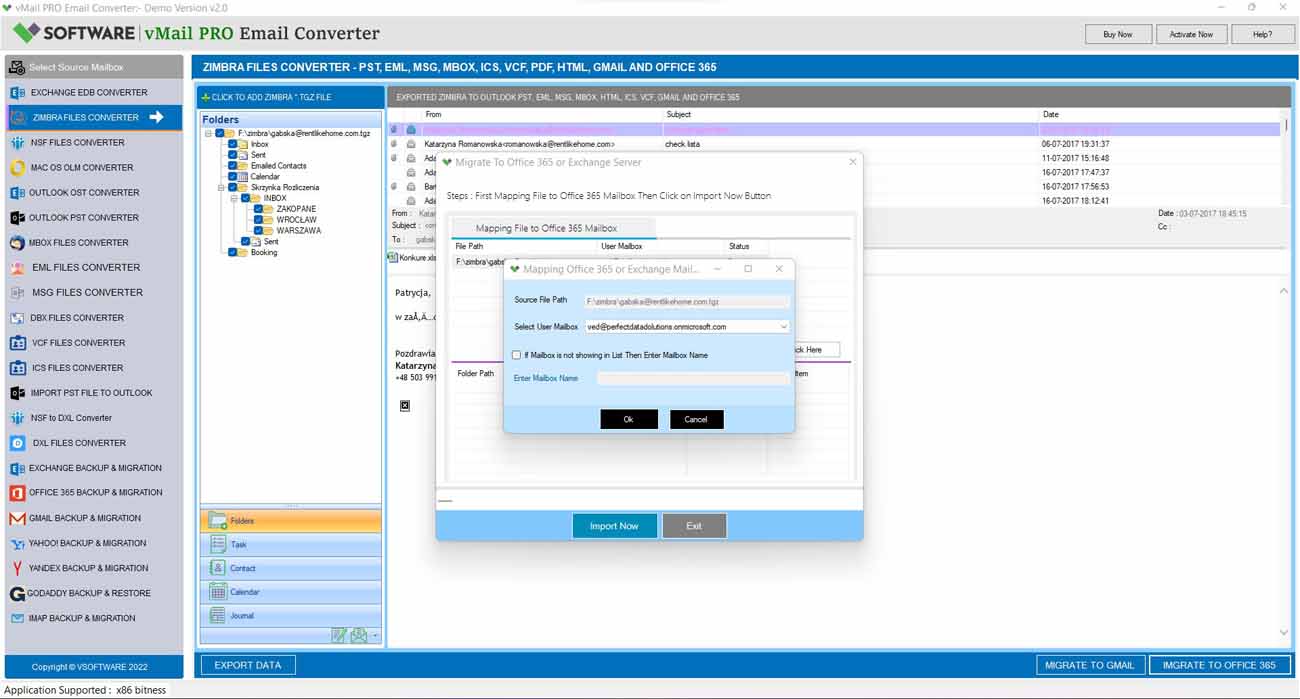Click the Help? button
Viewport: 1300px width, 699px height.
(x=1263, y=34)
